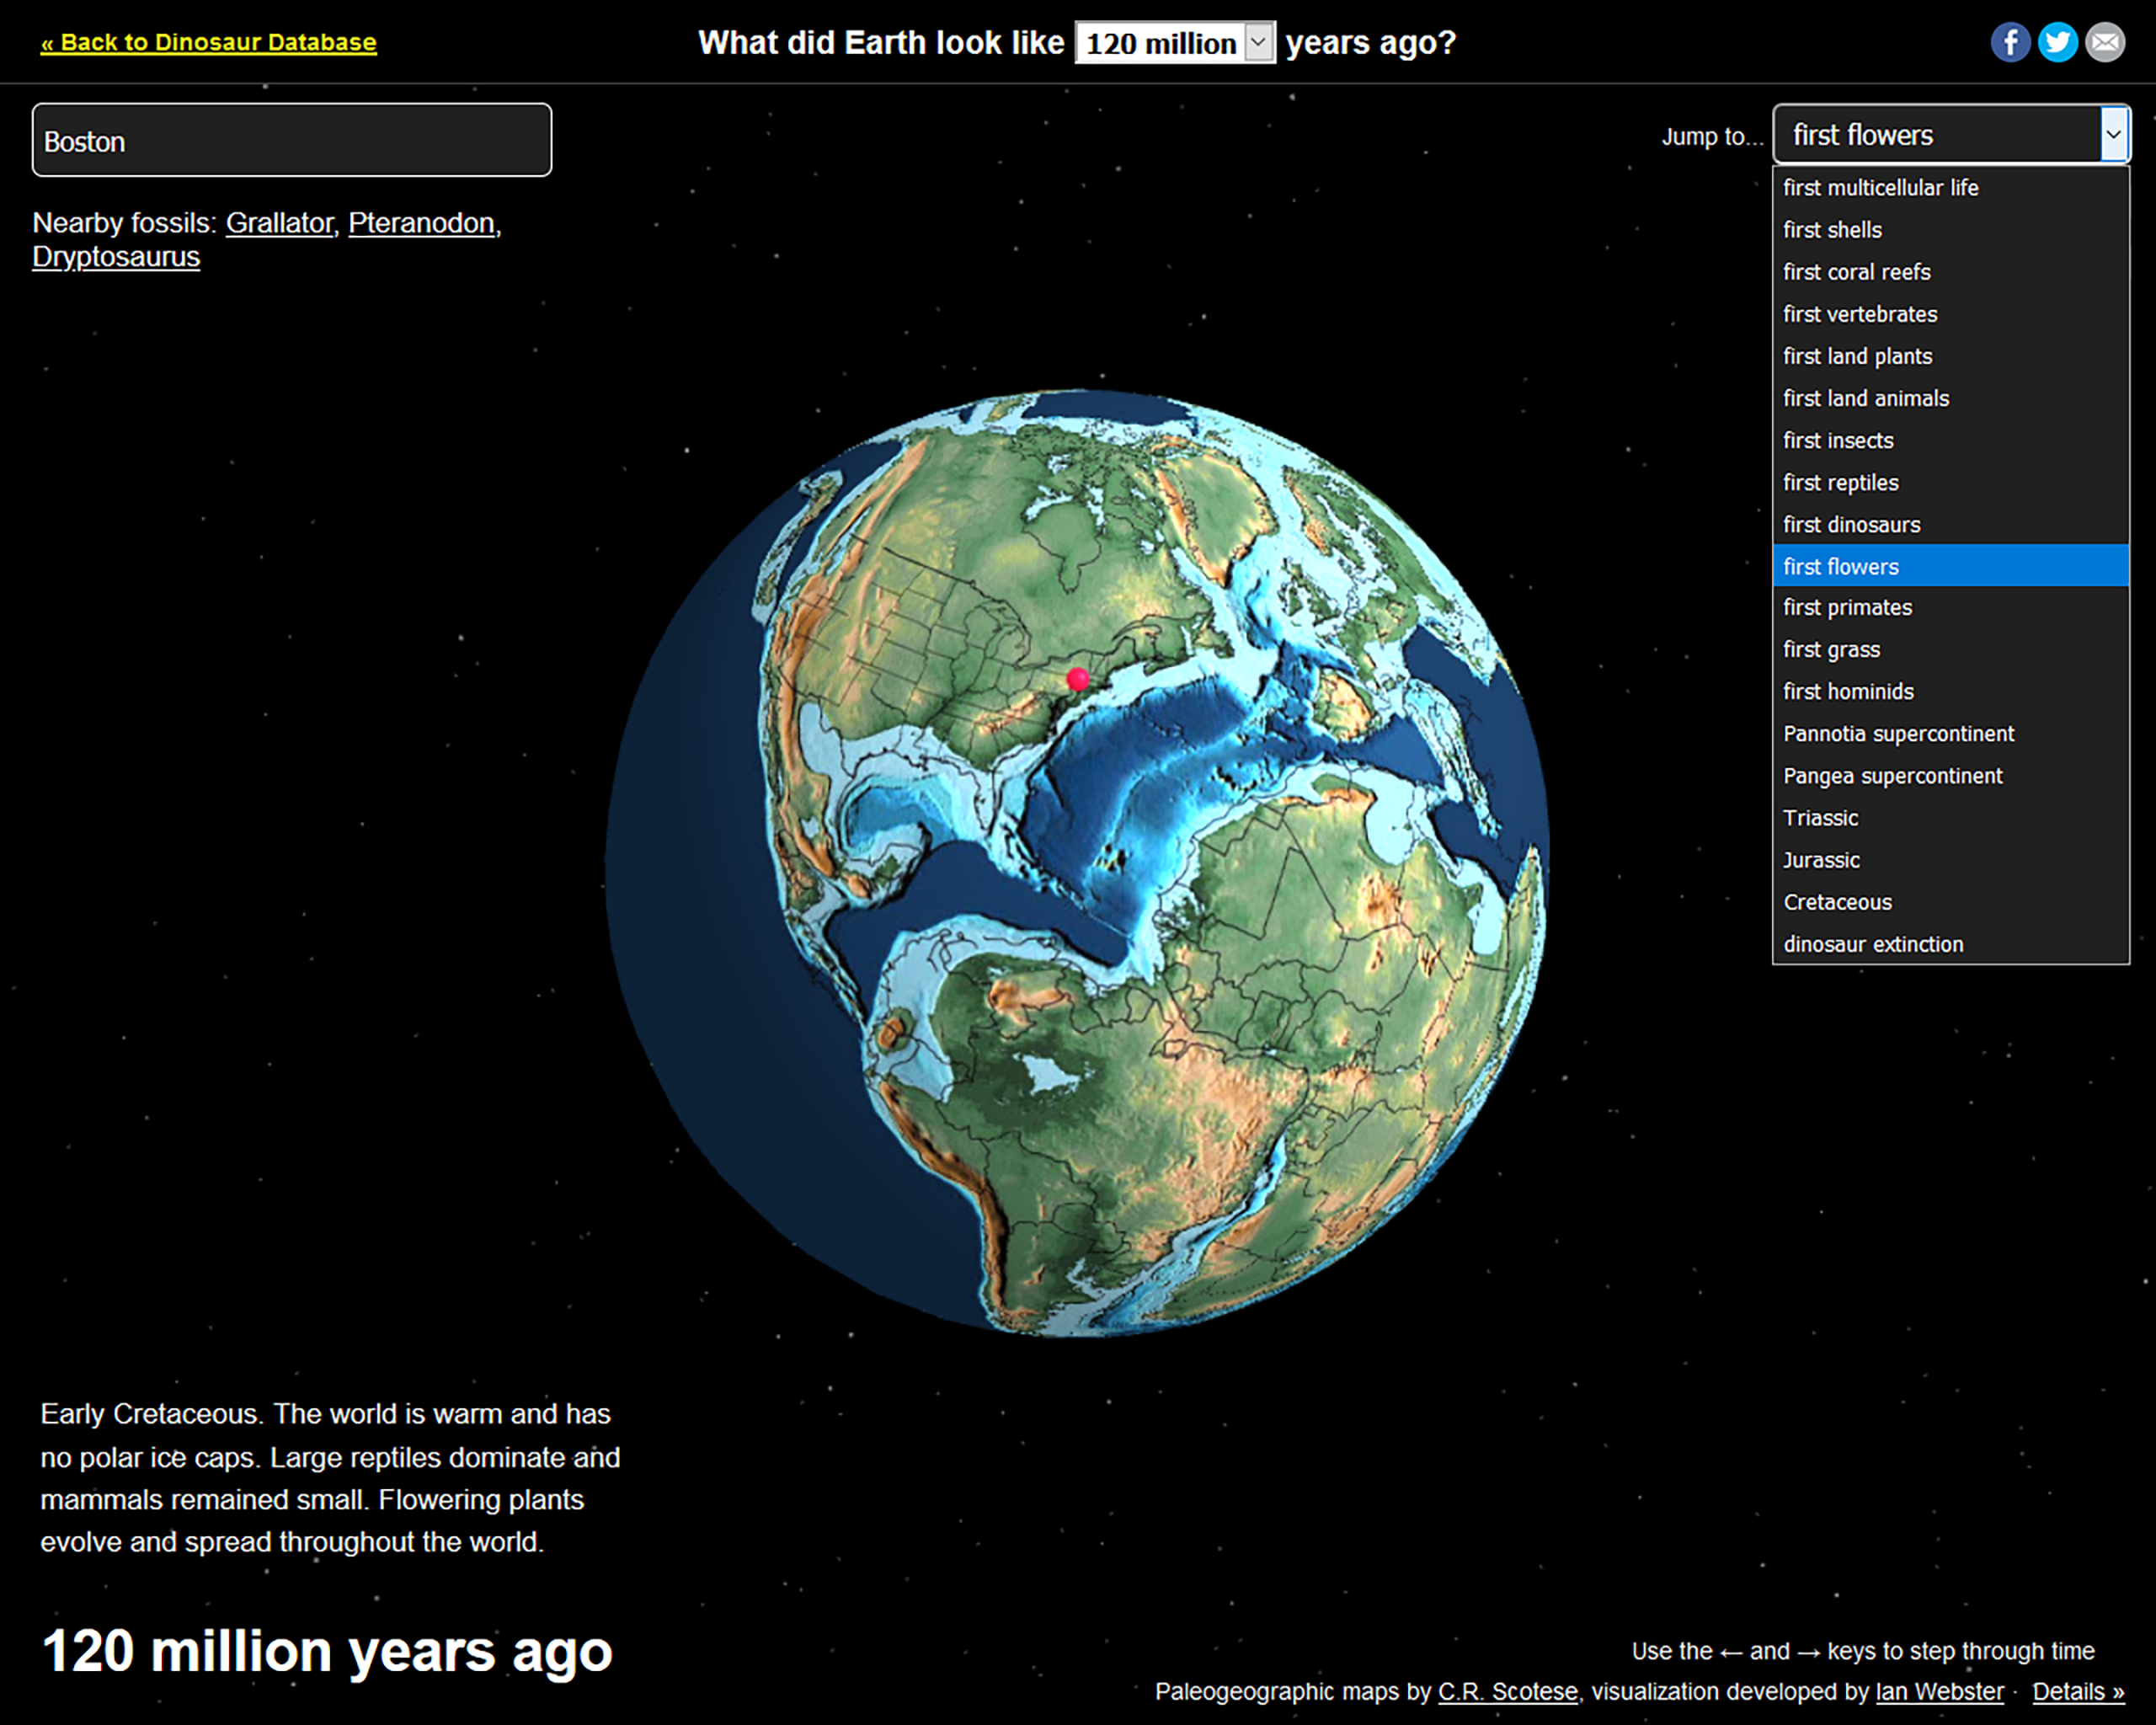Select first multicellular life option
Viewport: 2156px width, 1725px height.
click(x=1880, y=188)
